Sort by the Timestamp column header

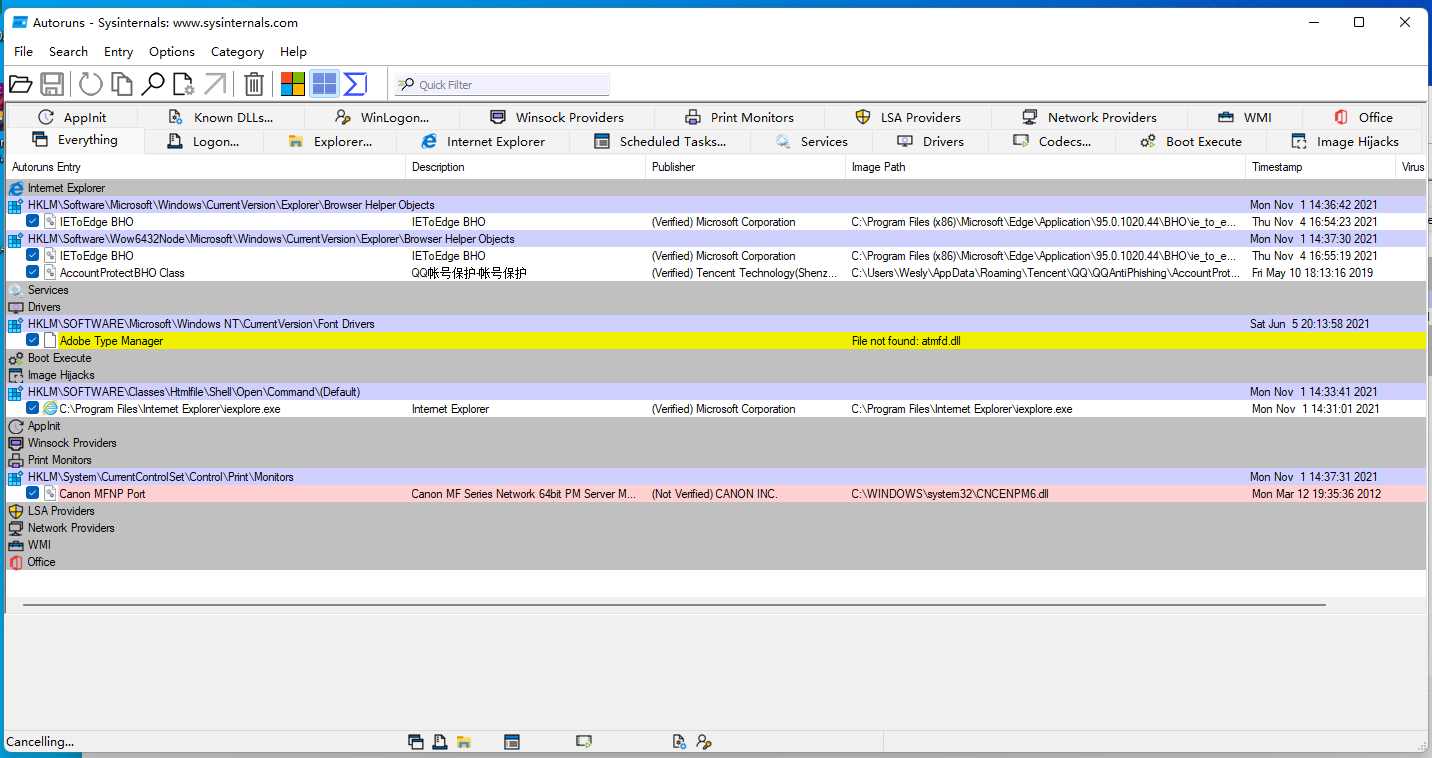pos(1277,167)
